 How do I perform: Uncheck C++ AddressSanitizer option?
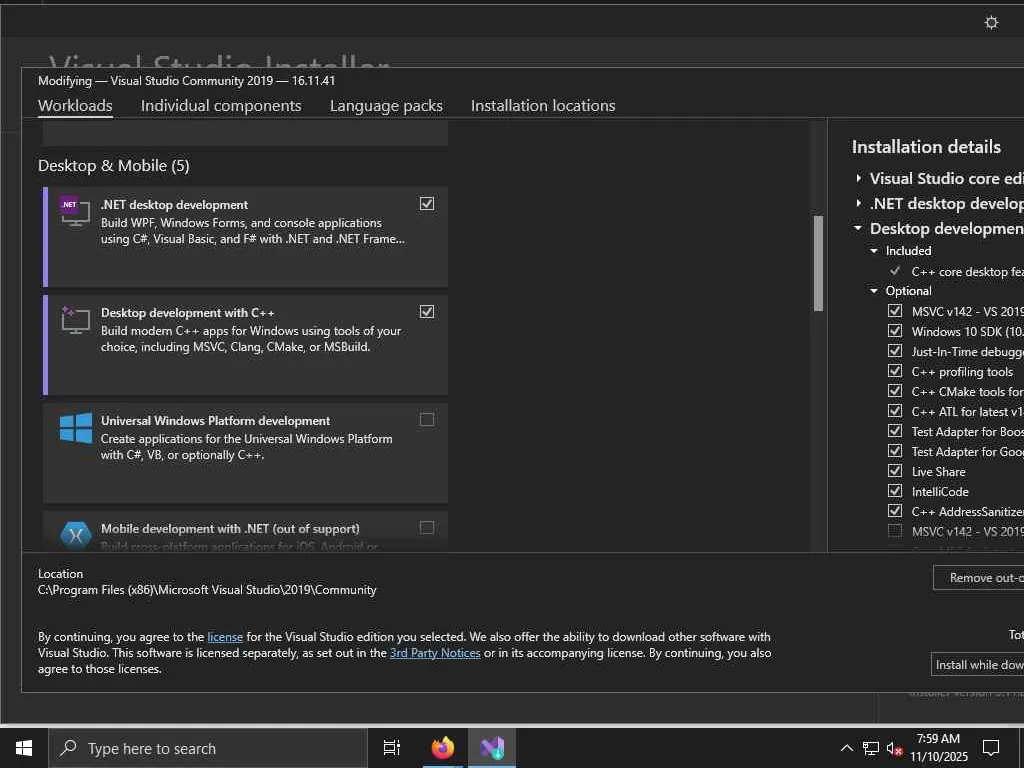tap(895, 511)
